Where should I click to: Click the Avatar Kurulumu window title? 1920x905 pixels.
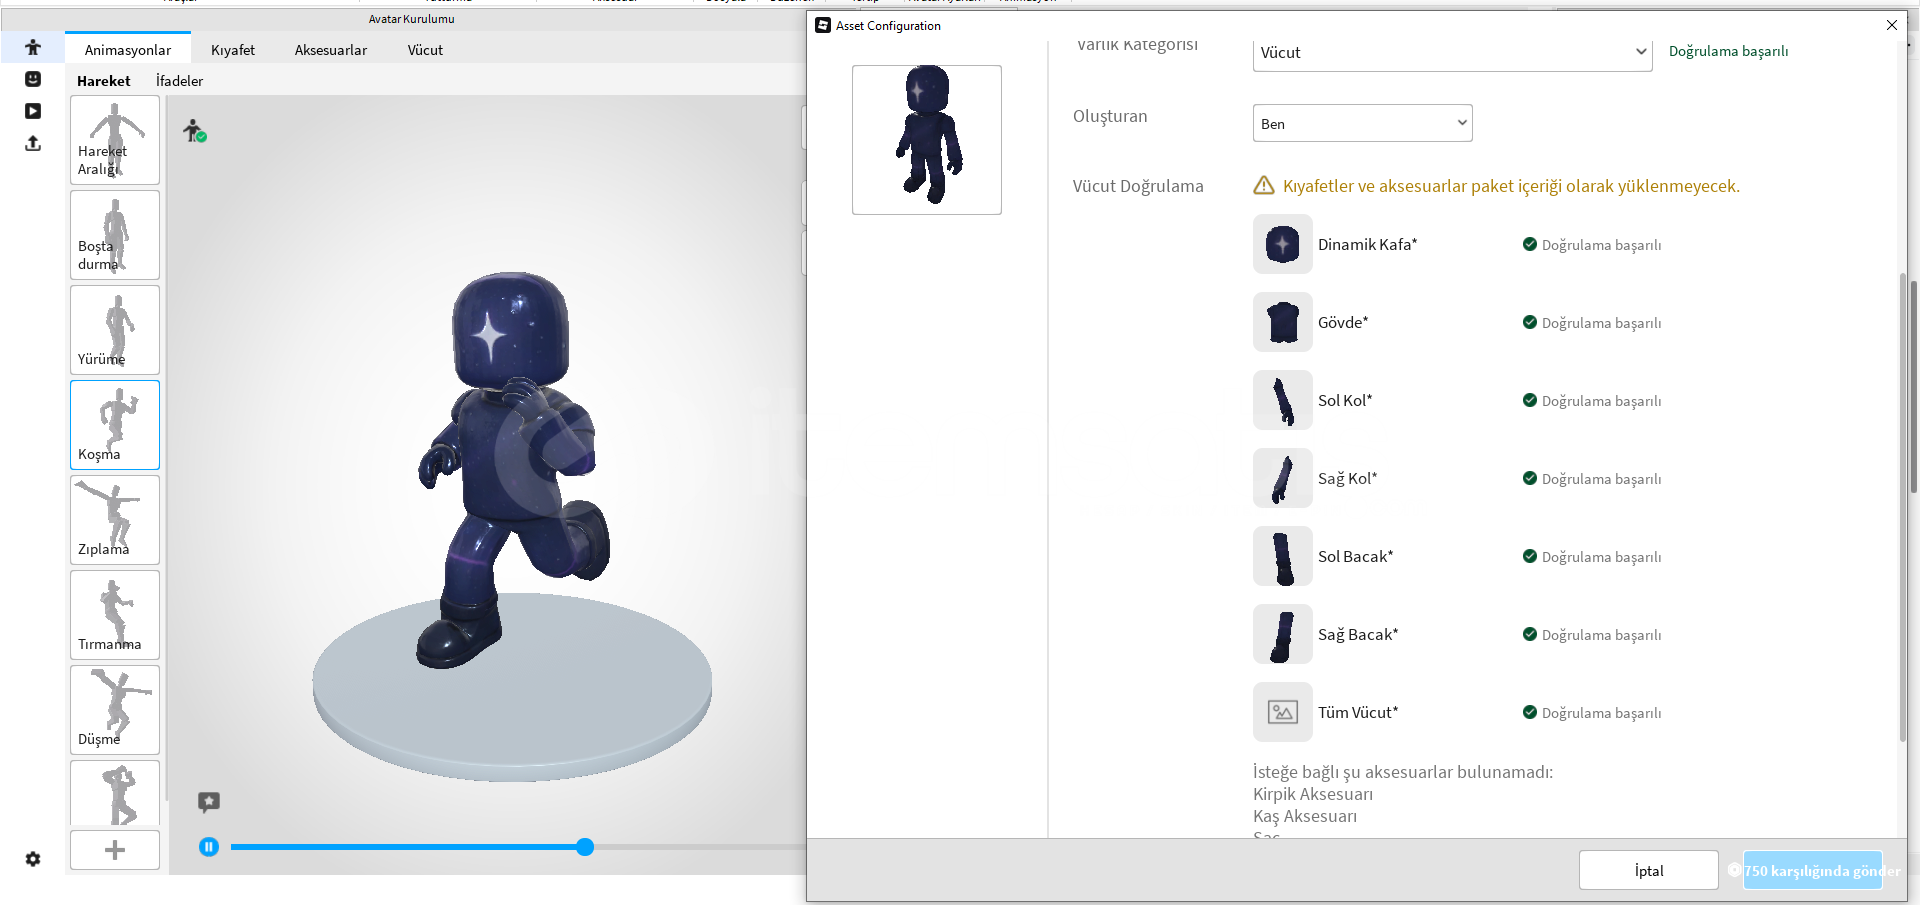[411, 19]
